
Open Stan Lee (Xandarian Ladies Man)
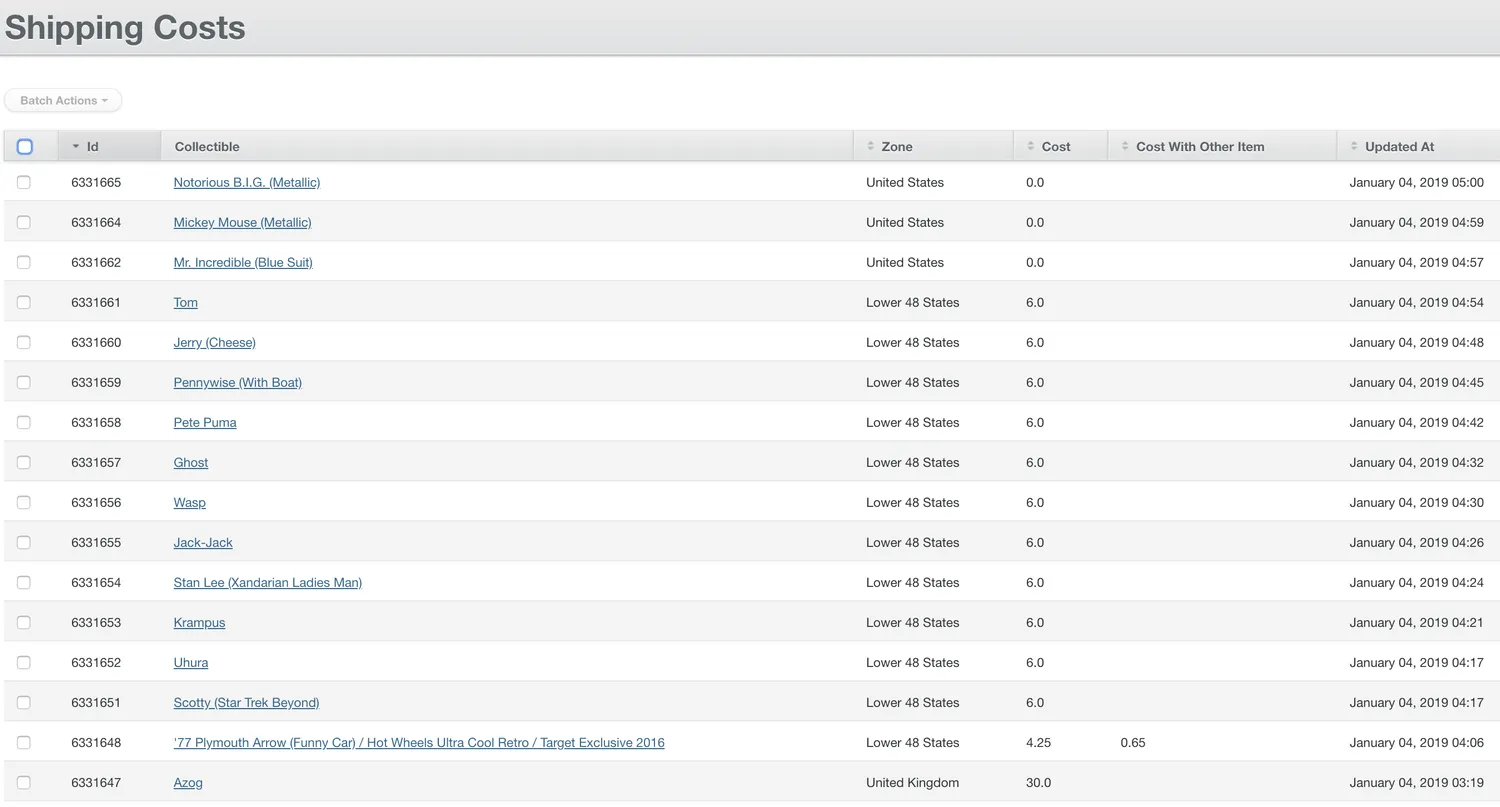click(267, 582)
